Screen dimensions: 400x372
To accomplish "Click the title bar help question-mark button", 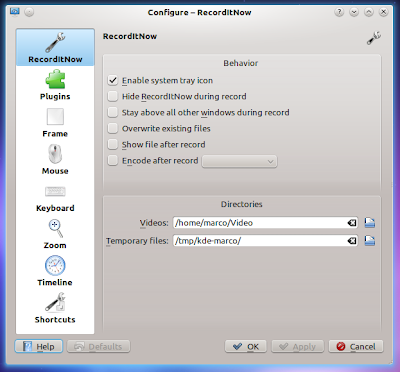I will (x=339, y=12).
